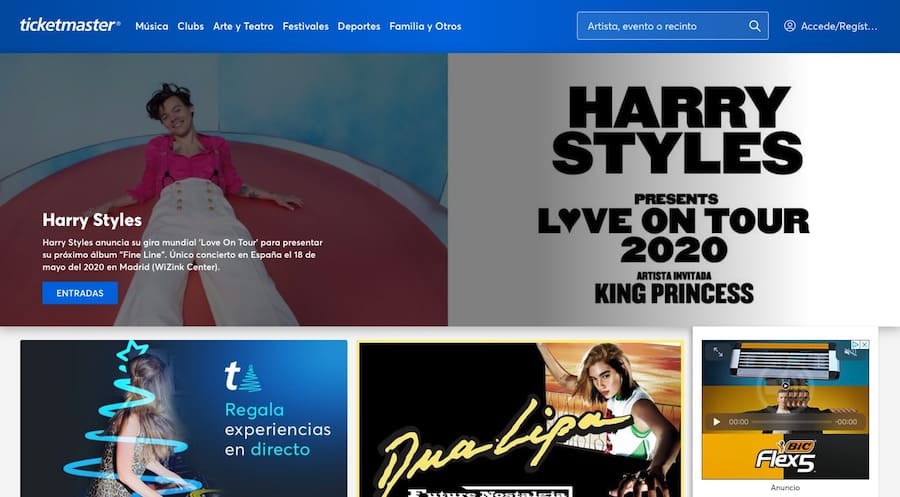
Task: Open the Arte y Teatro menu
Action: (x=243, y=26)
